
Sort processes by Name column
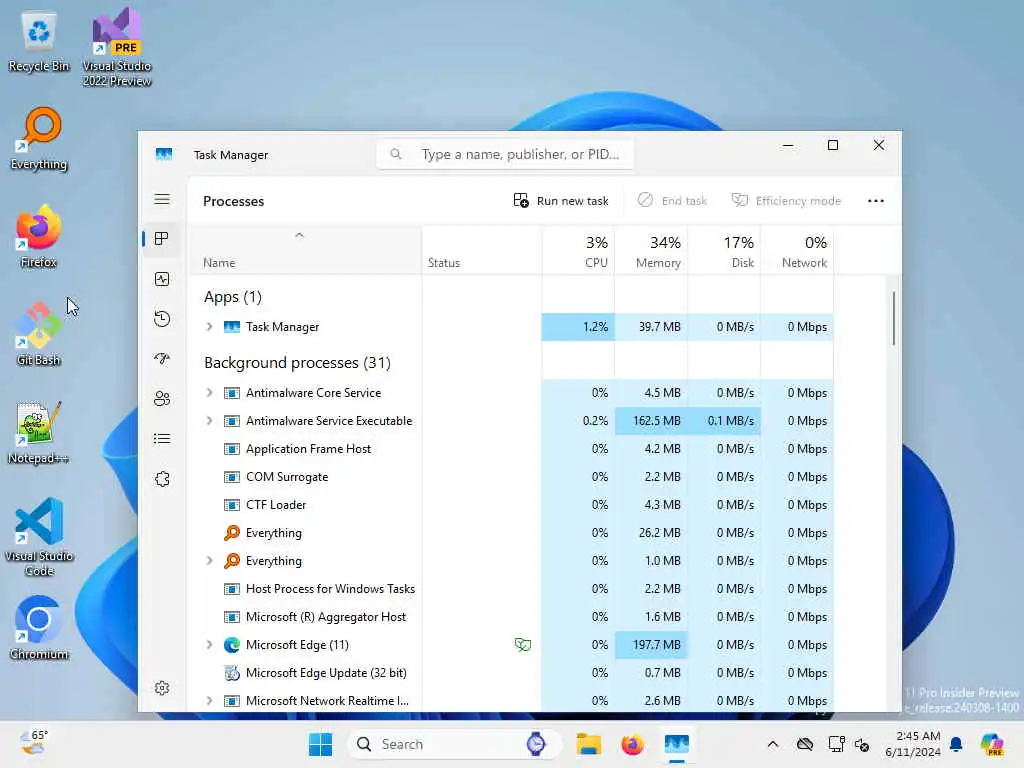point(305,251)
